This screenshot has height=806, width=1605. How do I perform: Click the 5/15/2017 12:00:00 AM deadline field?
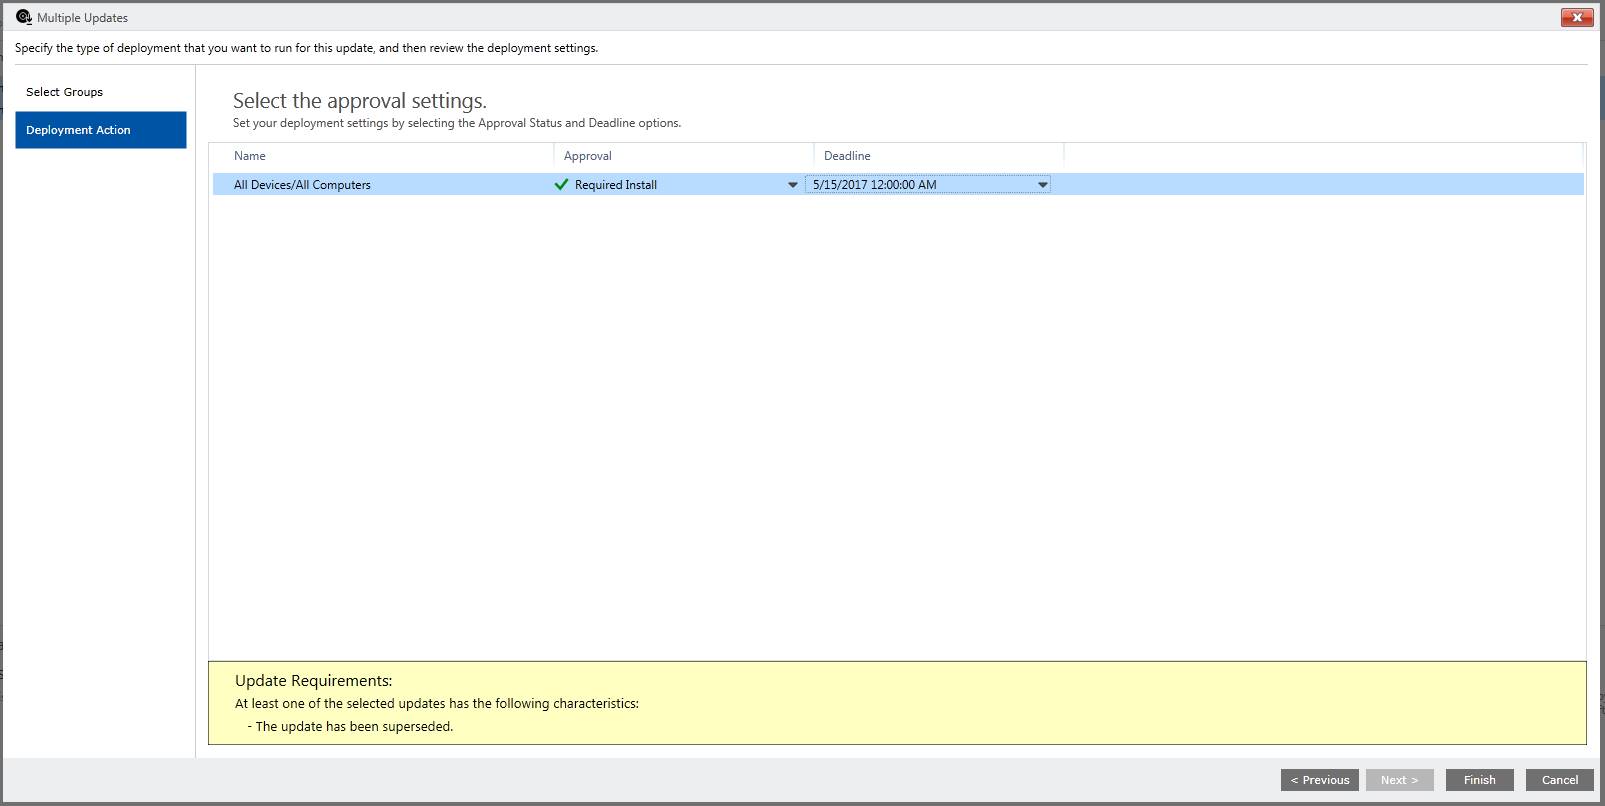[x=875, y=185]
